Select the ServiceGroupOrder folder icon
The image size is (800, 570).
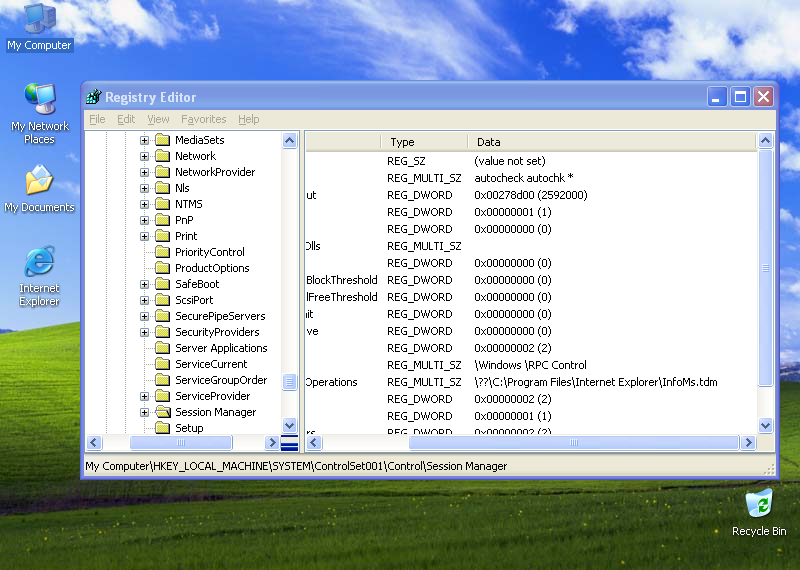coord(162,380)
